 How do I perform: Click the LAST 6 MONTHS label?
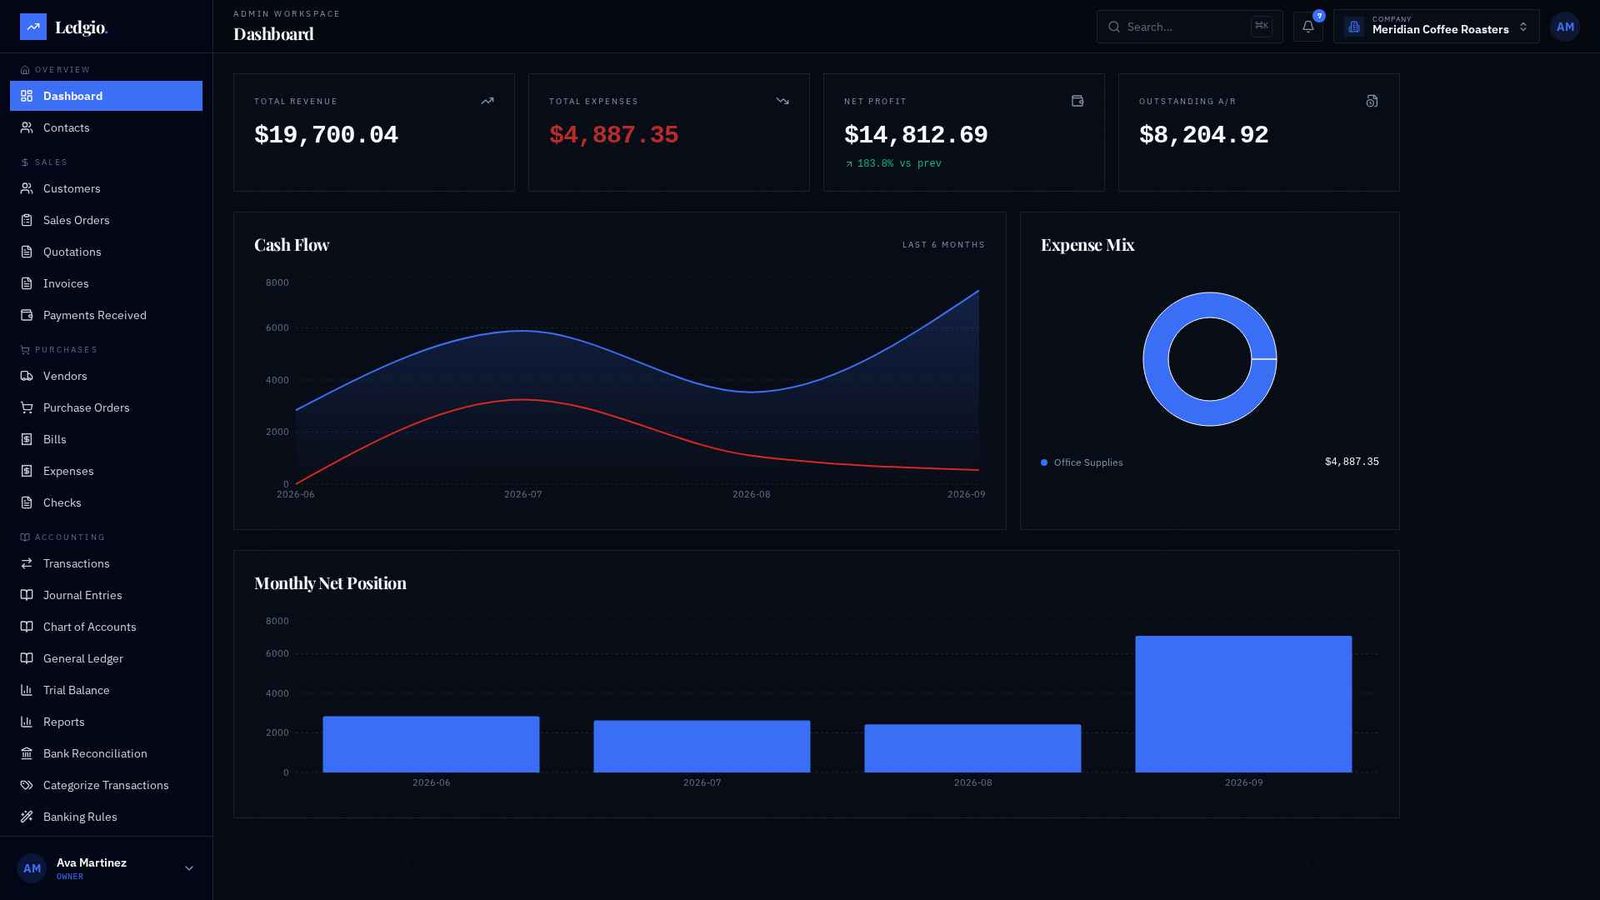pyautogui.click(x=943, y=245)
